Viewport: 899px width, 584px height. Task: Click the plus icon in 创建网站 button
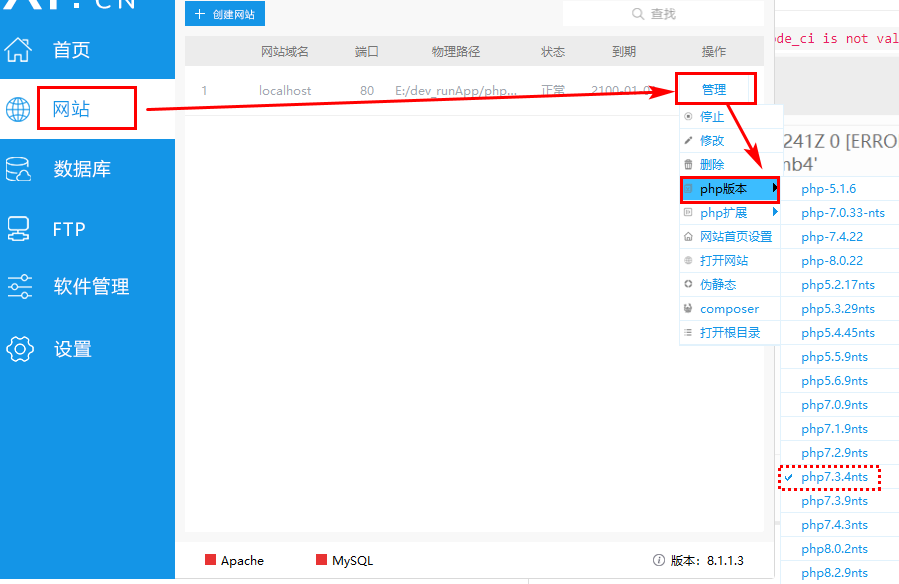pyautogui.click(x=200, y=14)
